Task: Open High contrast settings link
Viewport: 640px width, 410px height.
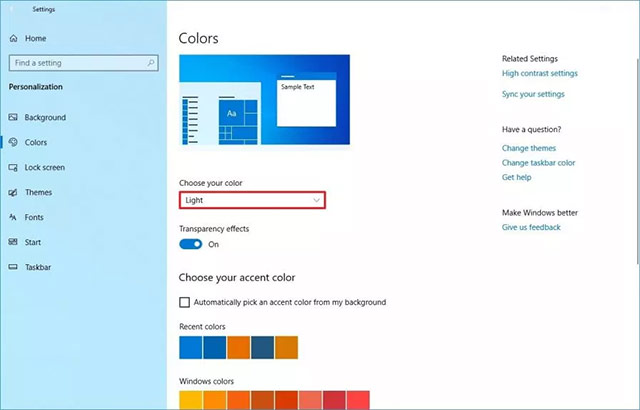Action: coord(540,73)
